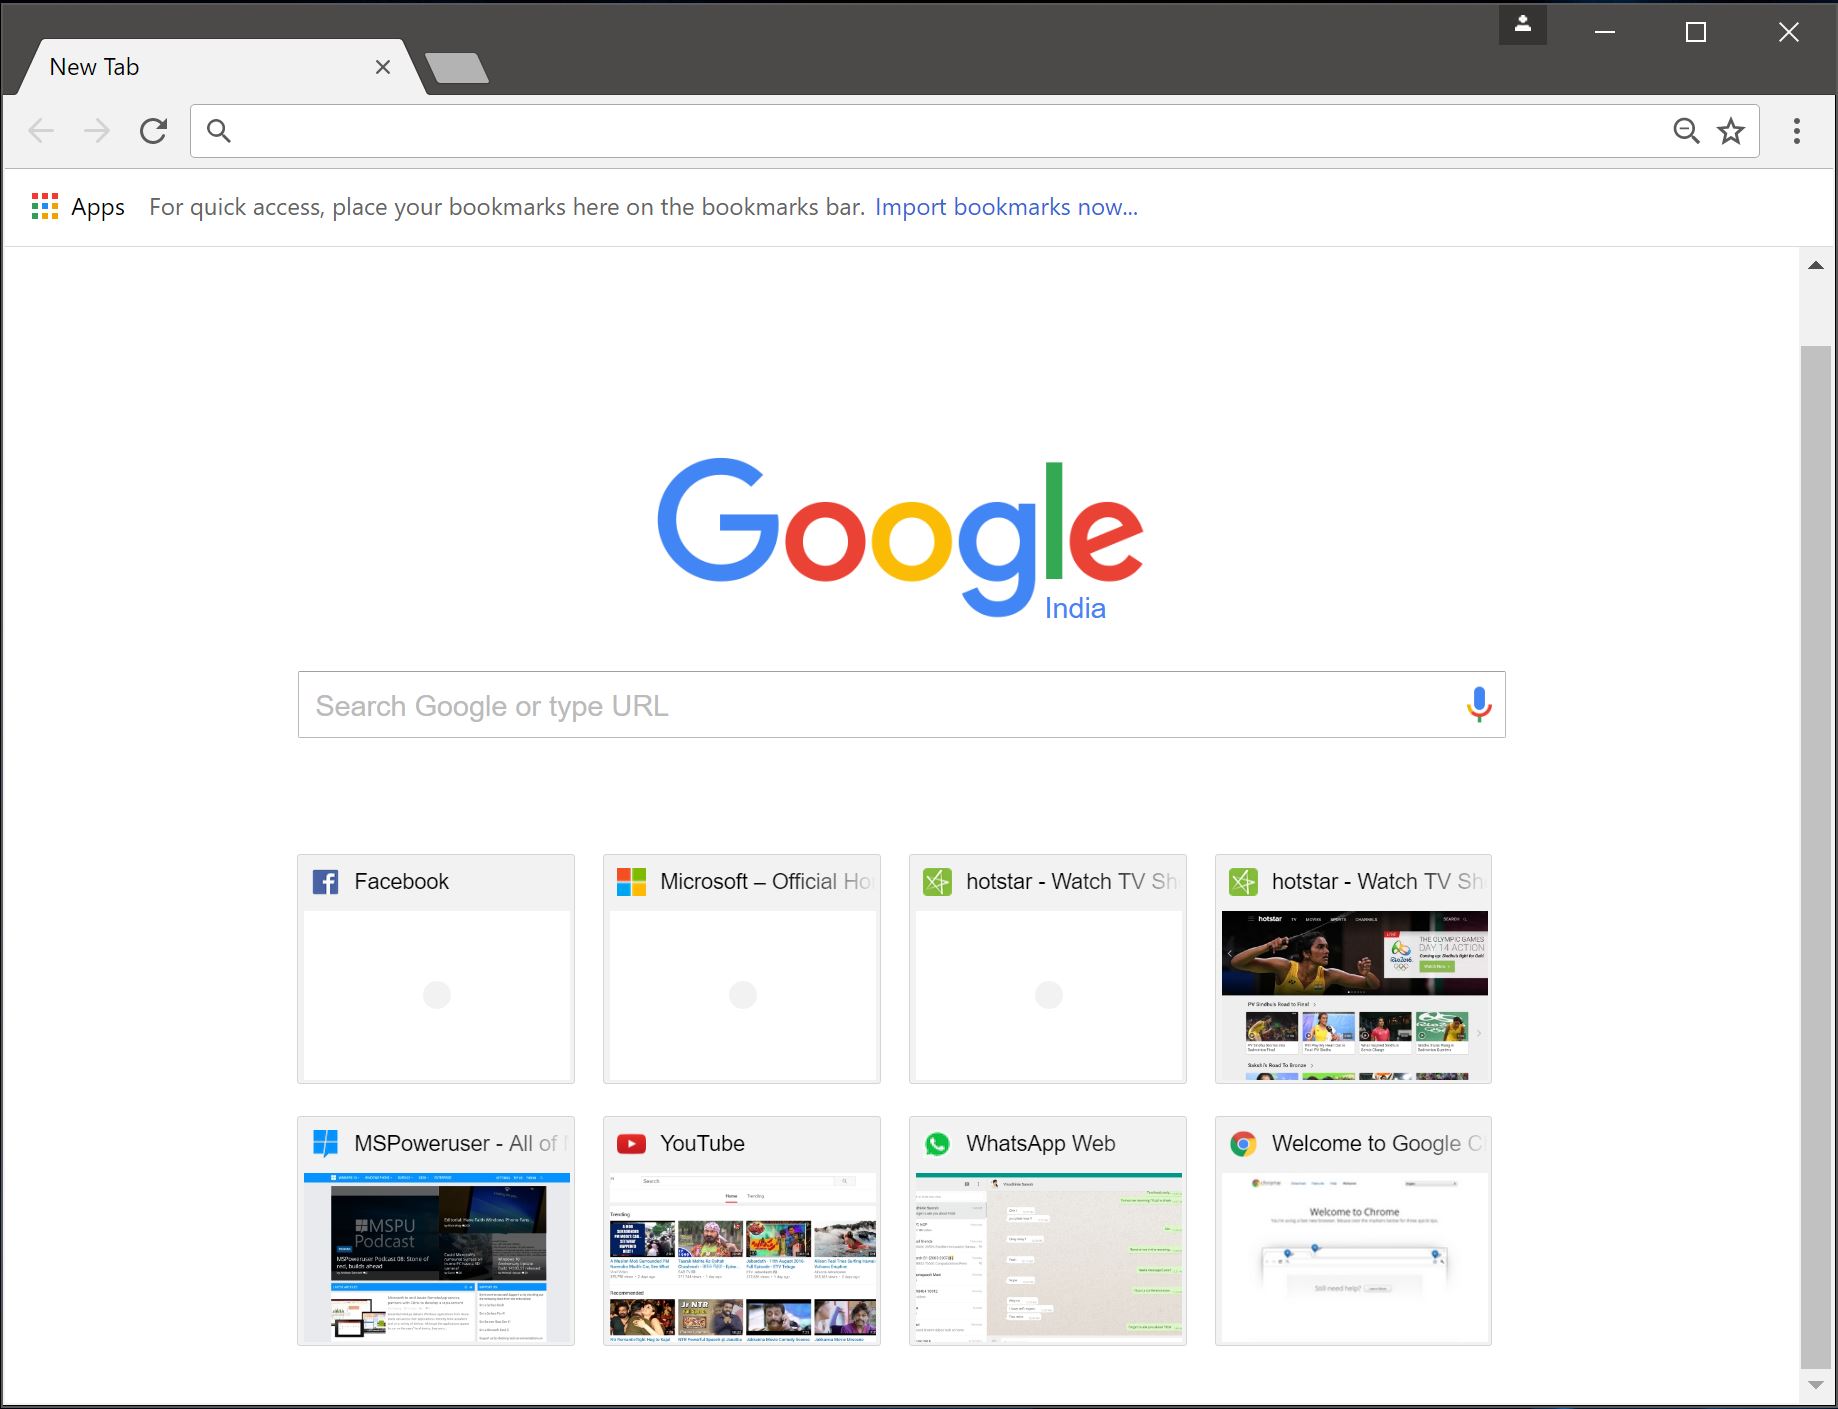Screen dimensions: 1838x1409
Task: Open the current user profile icon
Action: click(1521, 23)
